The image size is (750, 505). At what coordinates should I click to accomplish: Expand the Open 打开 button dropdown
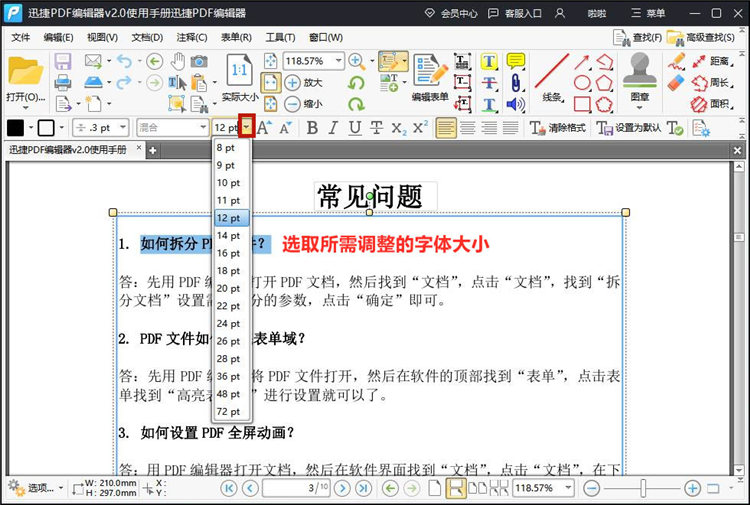pyautogui.click(x=25, y=109)
